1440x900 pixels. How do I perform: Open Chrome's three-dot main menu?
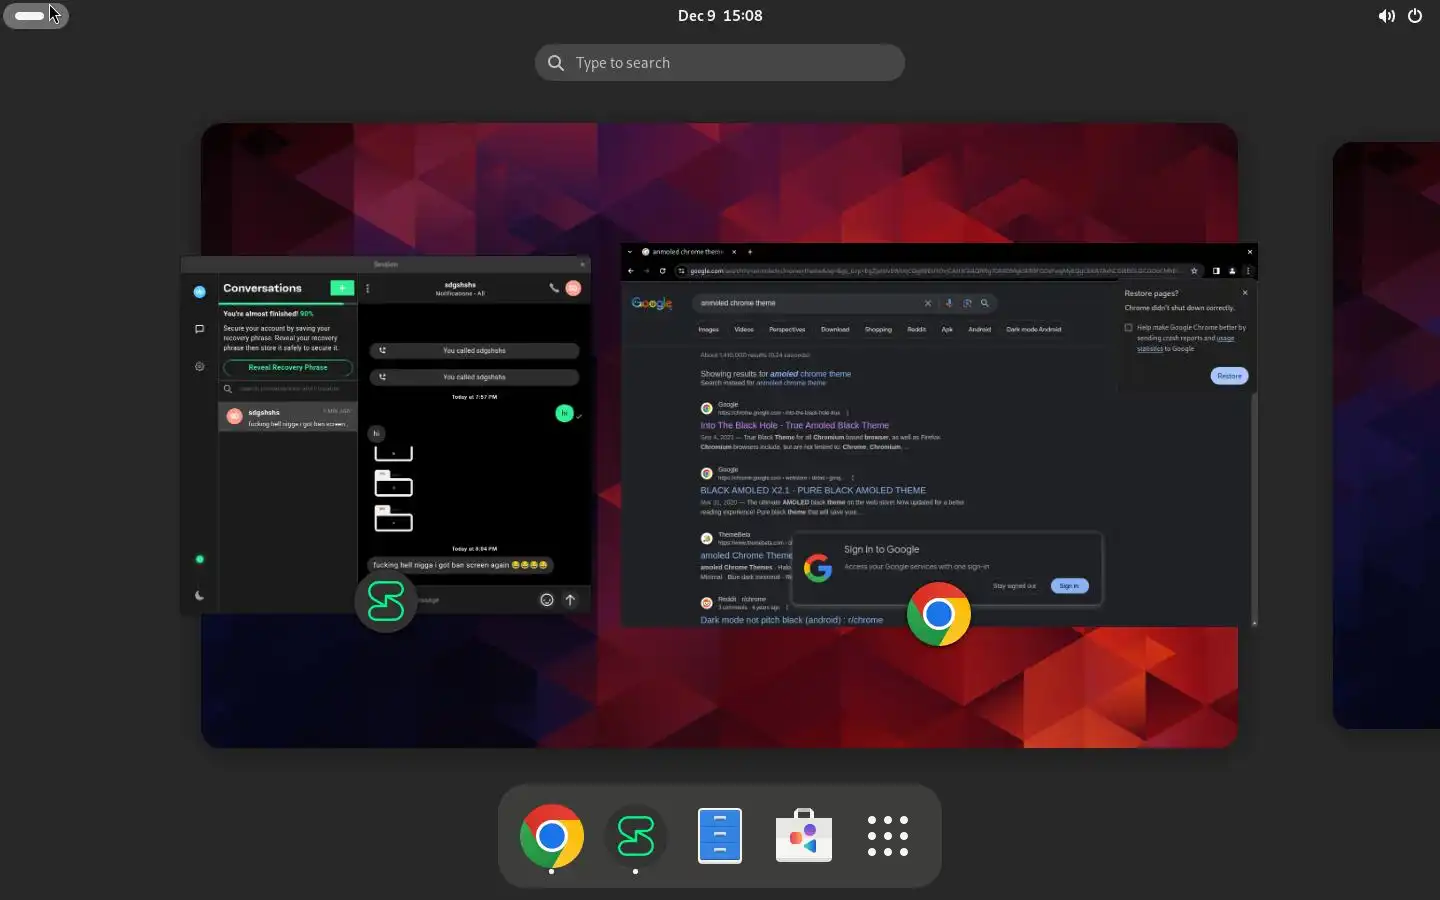pos(1248,271)
